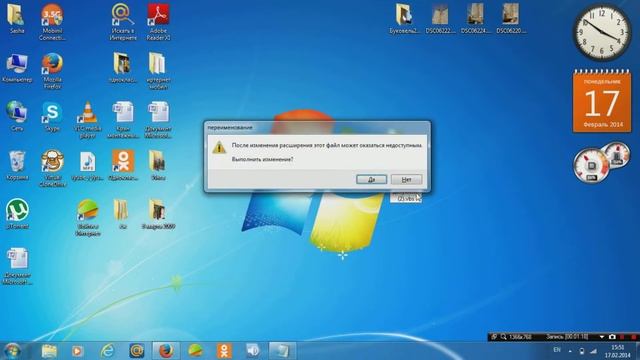Select the cow-face game shortcut icon
This screenshot has height=360, width=640.
point(52,169)
